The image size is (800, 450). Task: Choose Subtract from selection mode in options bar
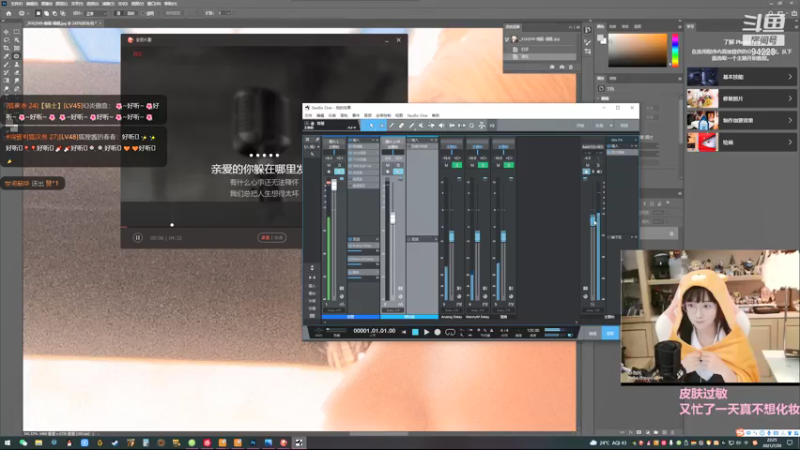55,13
